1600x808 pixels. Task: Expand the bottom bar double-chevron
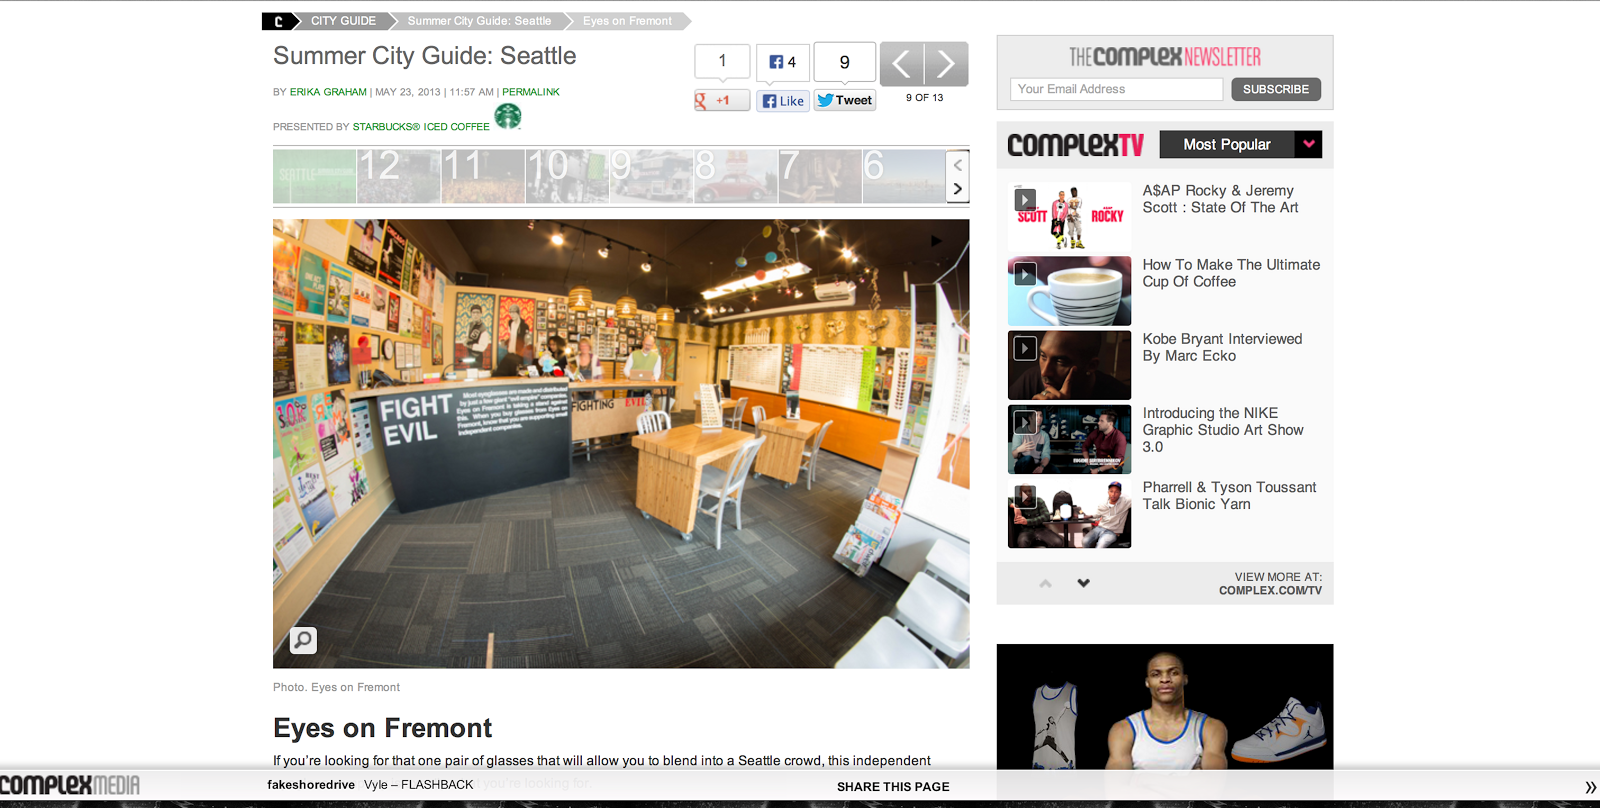(1590, 788)
